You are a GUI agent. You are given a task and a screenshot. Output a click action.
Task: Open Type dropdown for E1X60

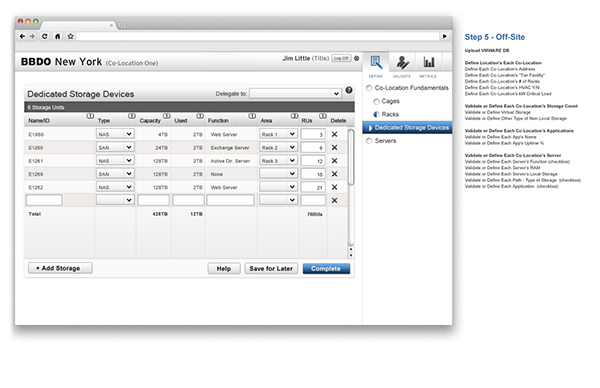115,134
